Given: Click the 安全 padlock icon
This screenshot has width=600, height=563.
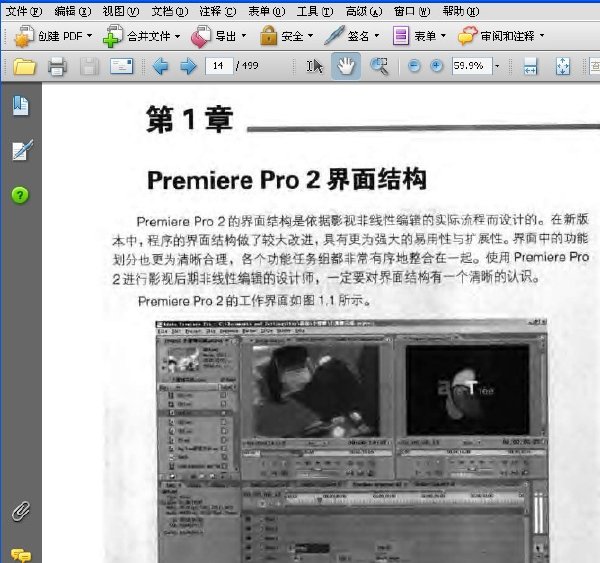Looking at the screenshot, I should (x=268, y=36).
